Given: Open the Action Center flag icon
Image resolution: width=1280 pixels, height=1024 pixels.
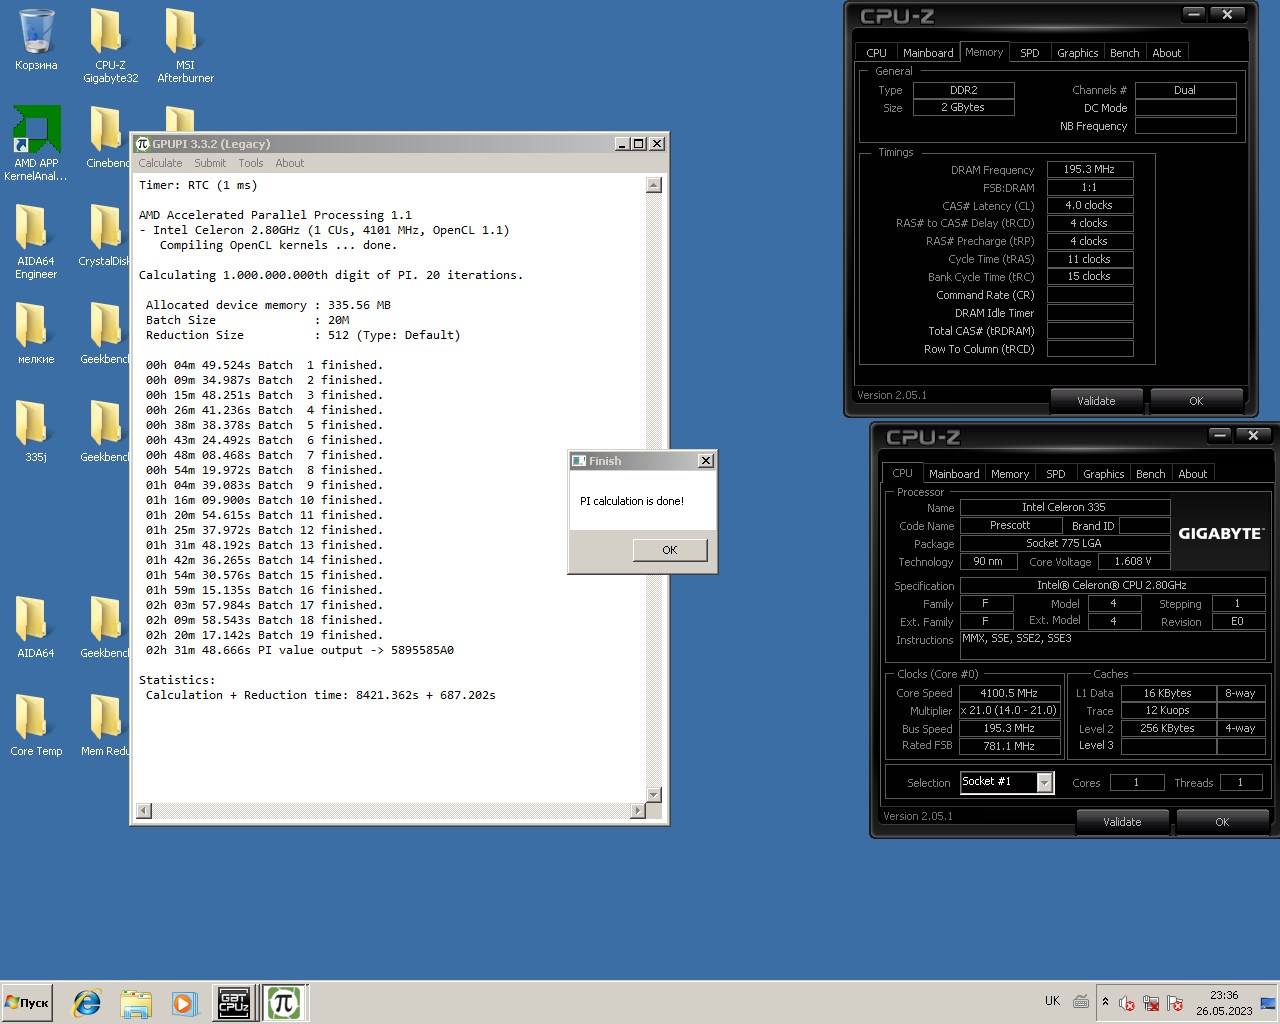Looking at the screenshot, I should coord(1175,1003).
